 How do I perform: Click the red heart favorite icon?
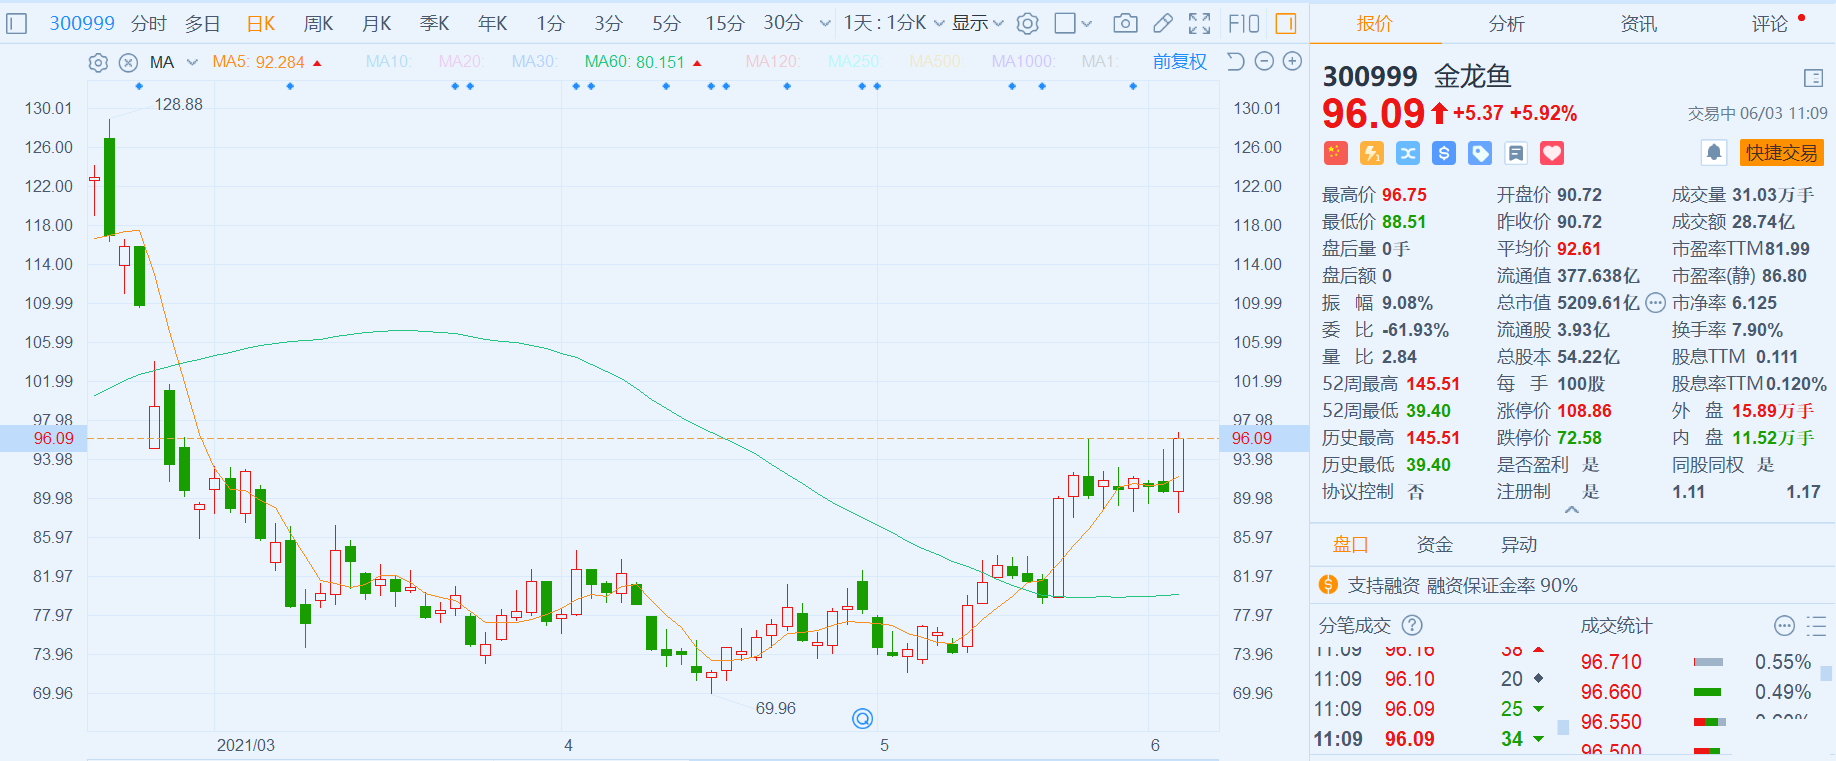1552,153
